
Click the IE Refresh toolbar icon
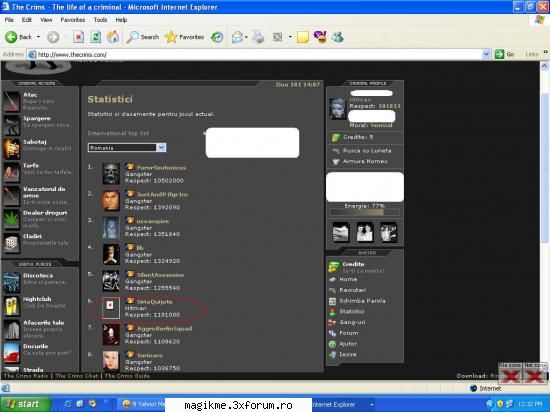pyautogui.click(x=95, y=37)
